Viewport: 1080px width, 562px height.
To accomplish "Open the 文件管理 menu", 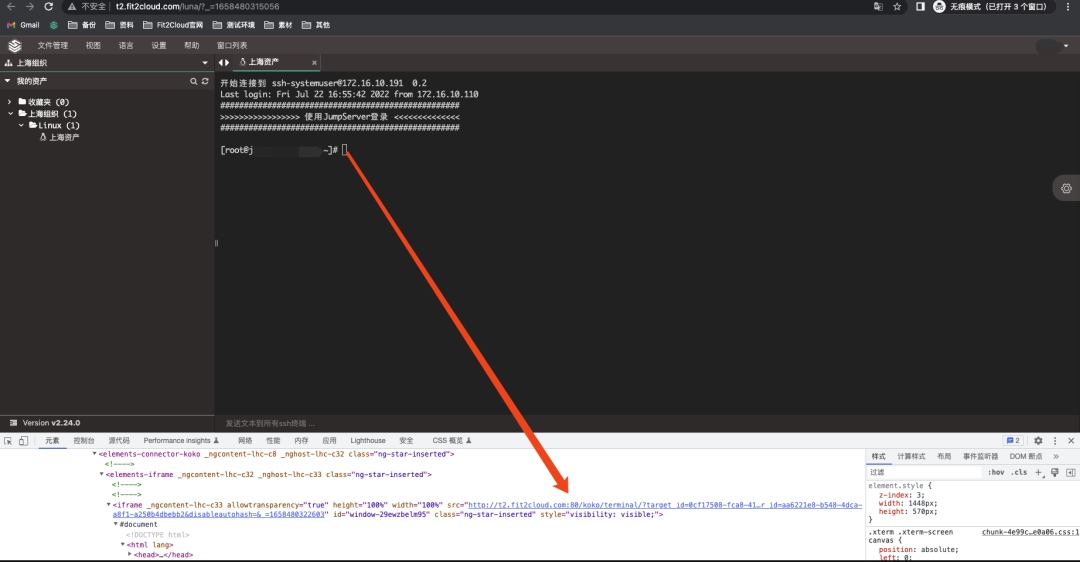I will click(53, 45).
